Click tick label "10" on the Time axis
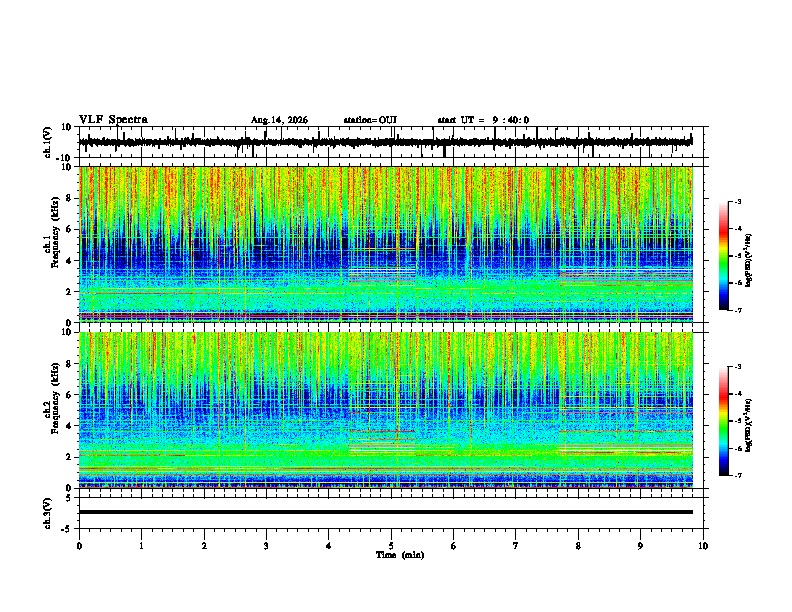 [x=703, y=546]
